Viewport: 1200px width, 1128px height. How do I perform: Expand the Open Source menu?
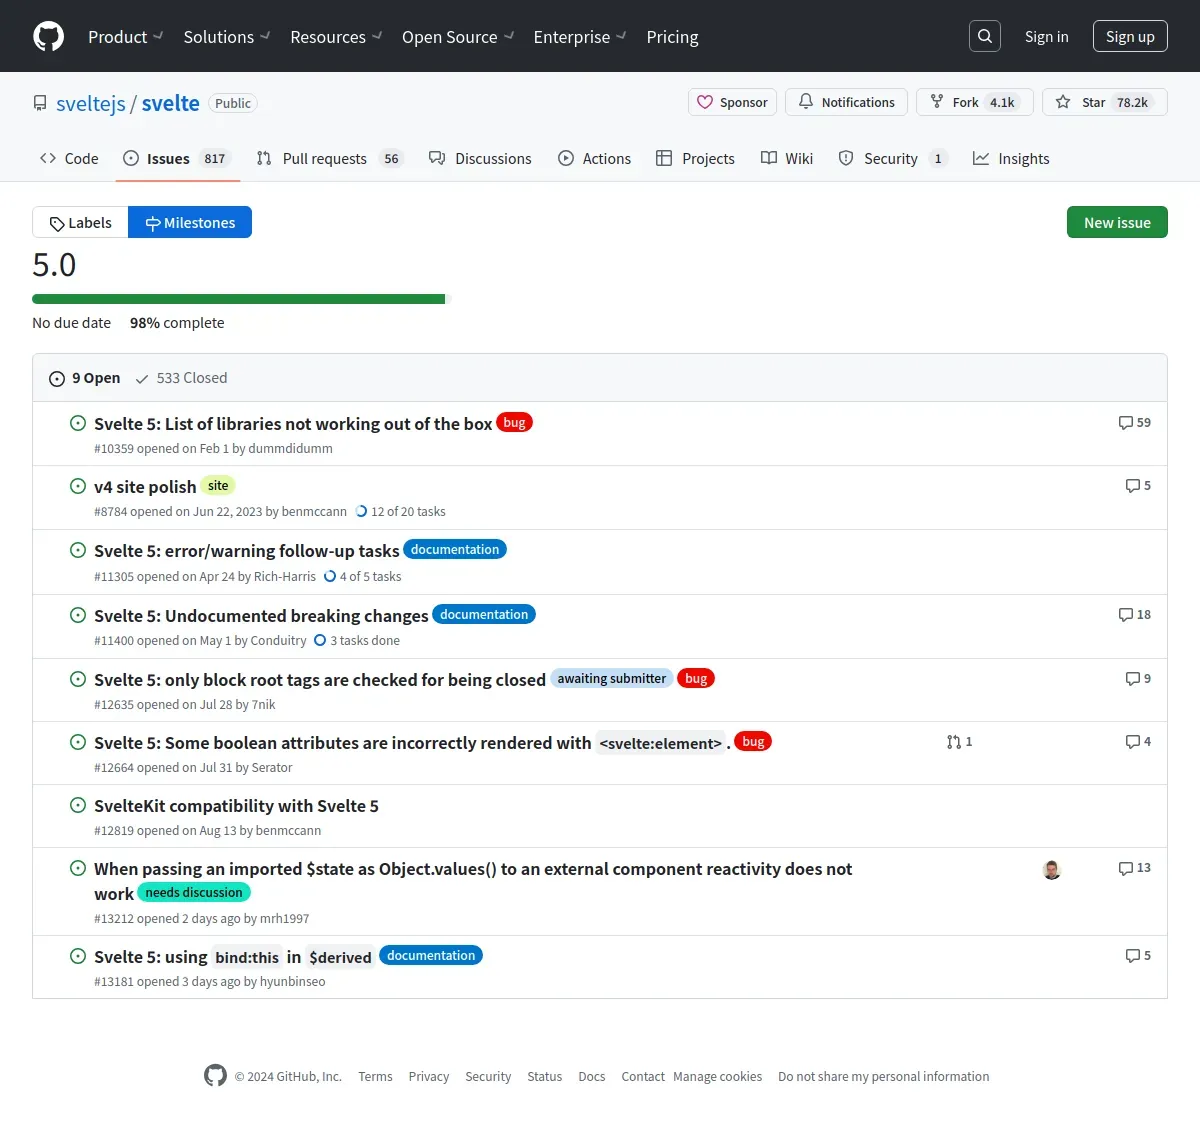pyautogui.click(x=458, y=37)
